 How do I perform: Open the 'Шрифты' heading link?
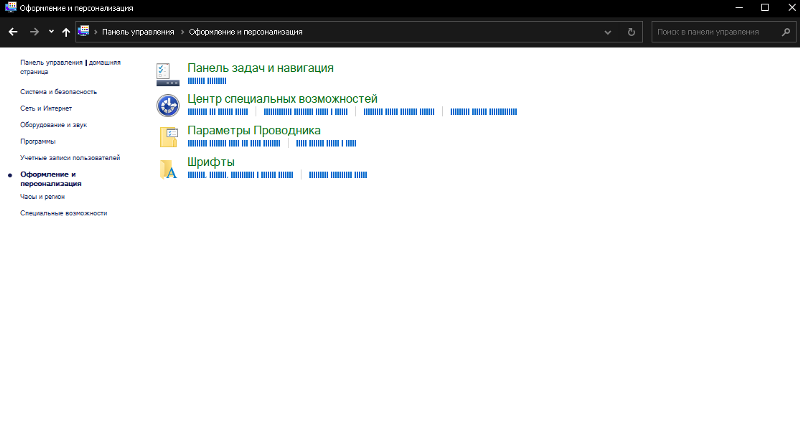coord(210,162)
